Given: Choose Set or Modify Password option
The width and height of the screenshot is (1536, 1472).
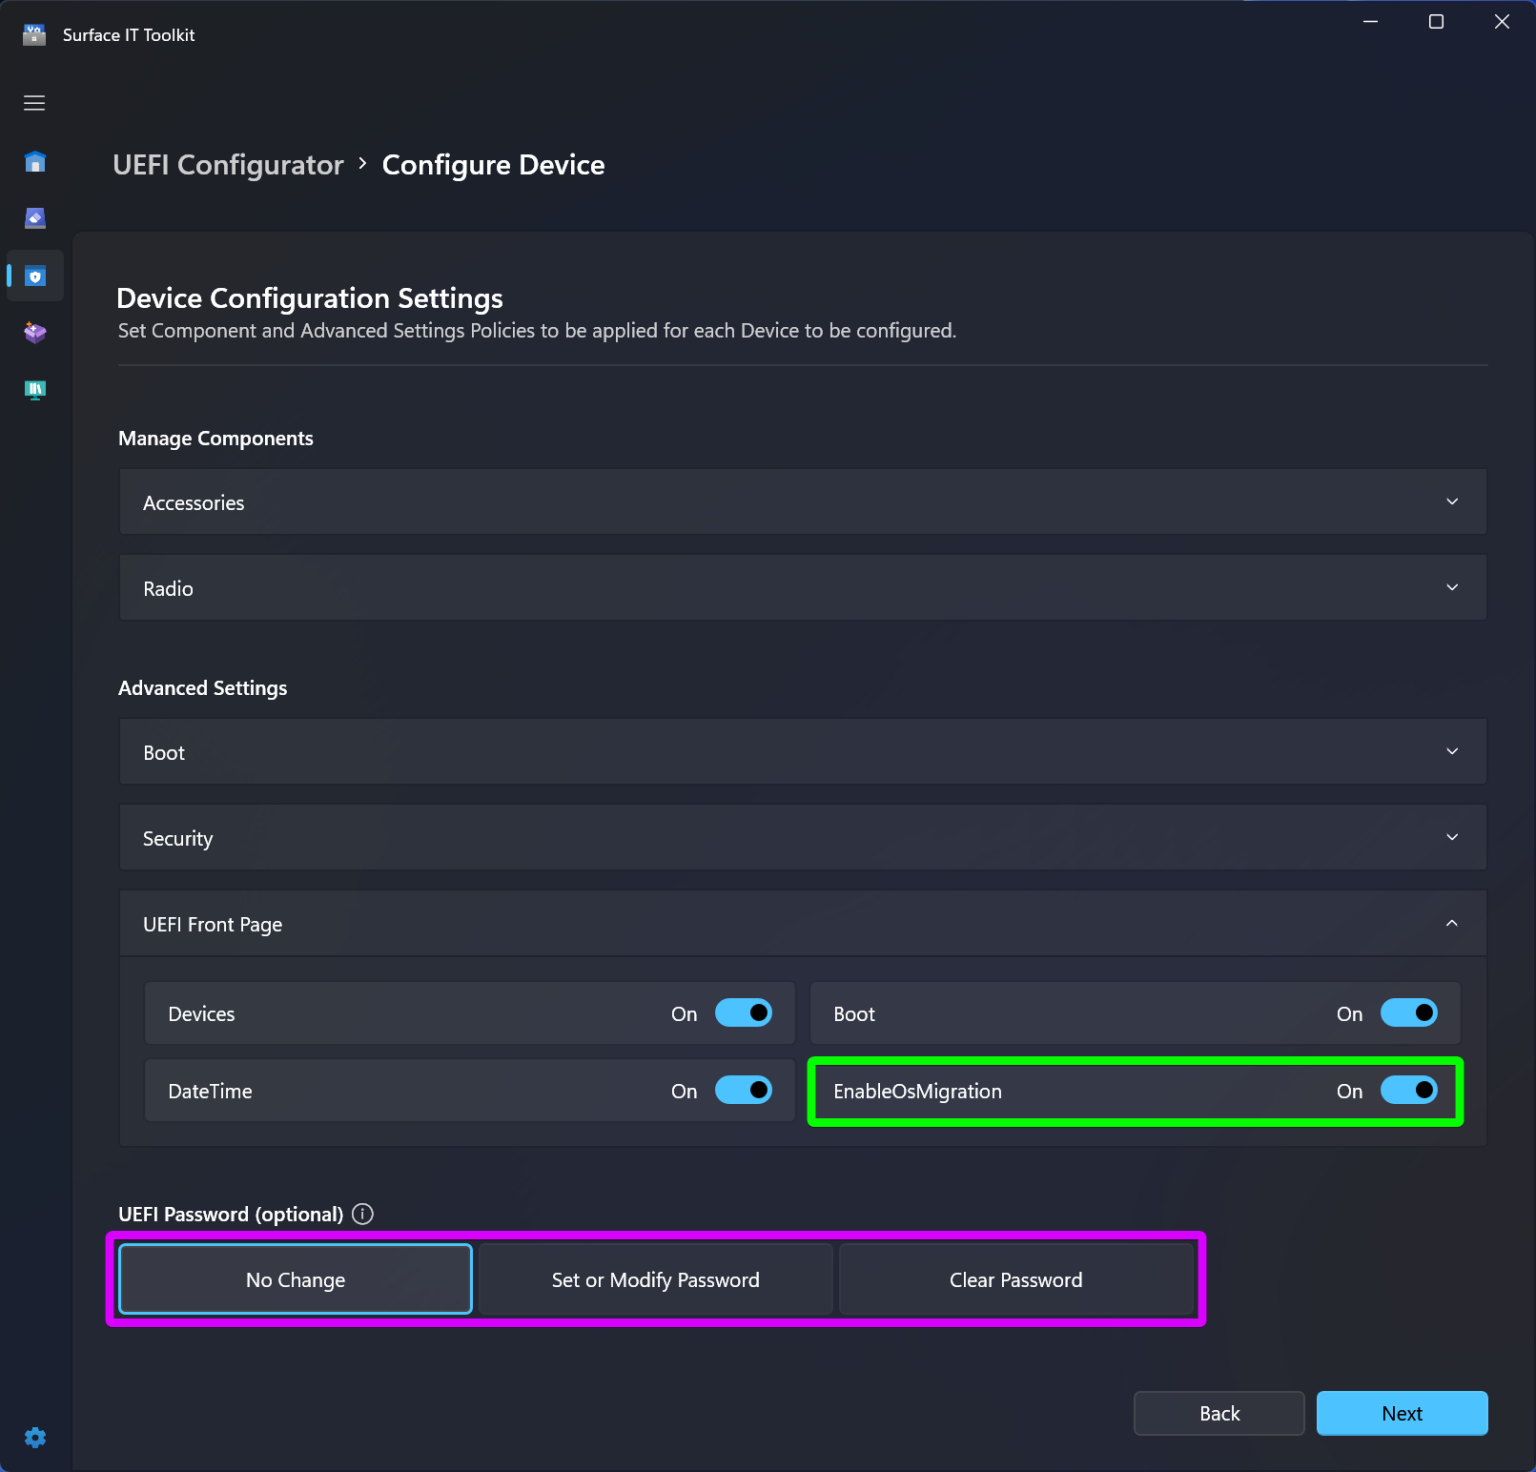Looking at the screenshot, I should click(x=655, y=1279).
